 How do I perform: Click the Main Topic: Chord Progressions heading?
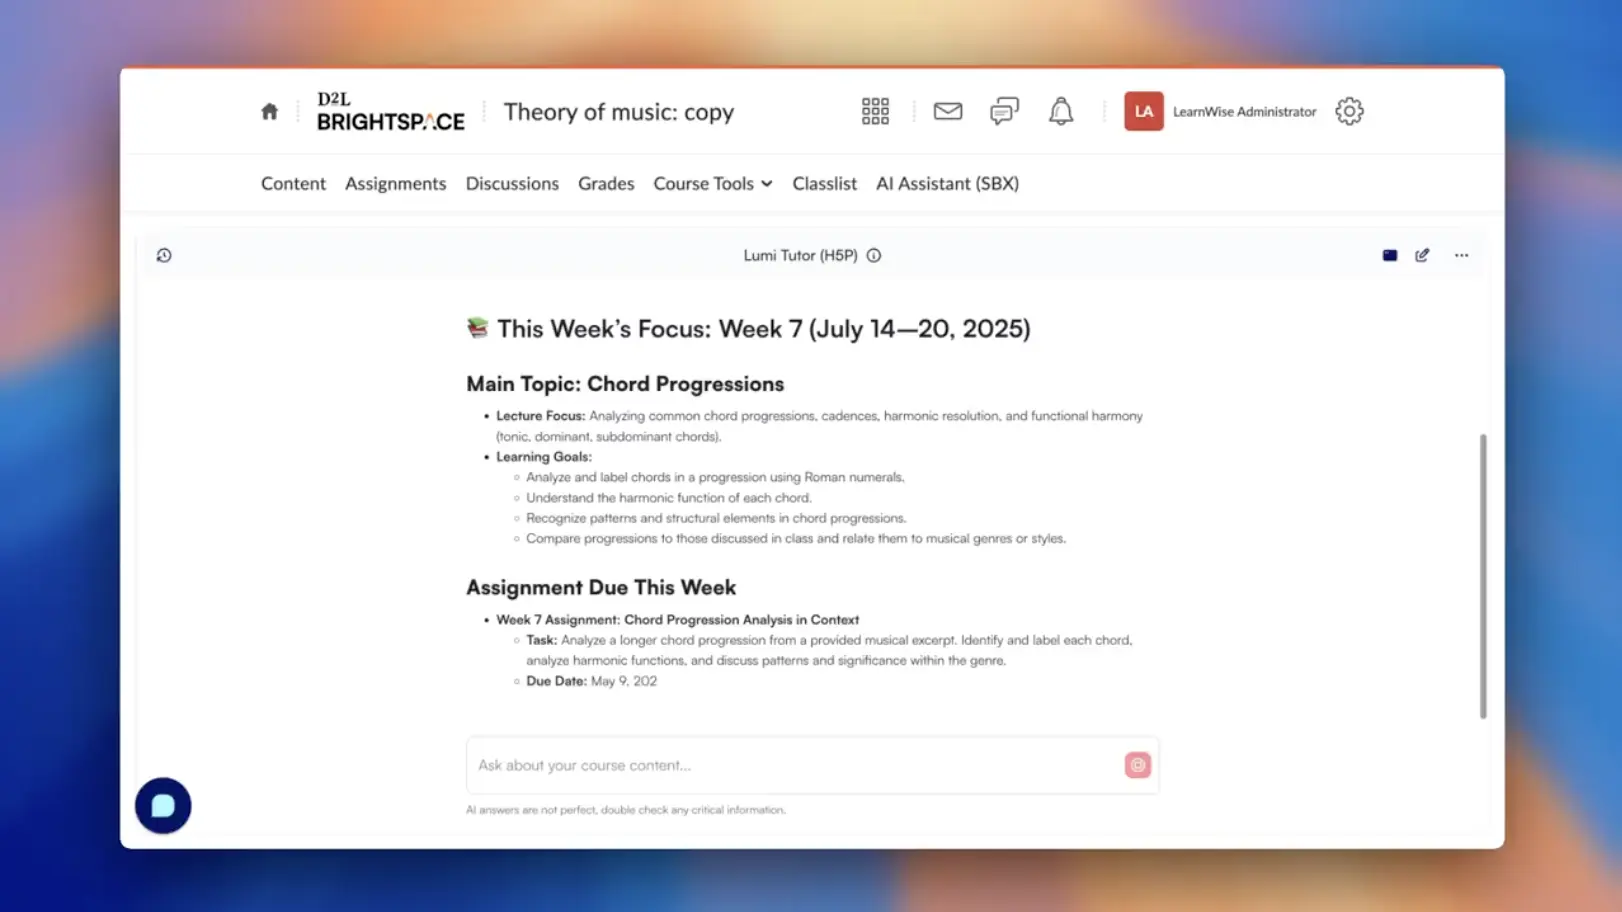(x=625, y=384)
